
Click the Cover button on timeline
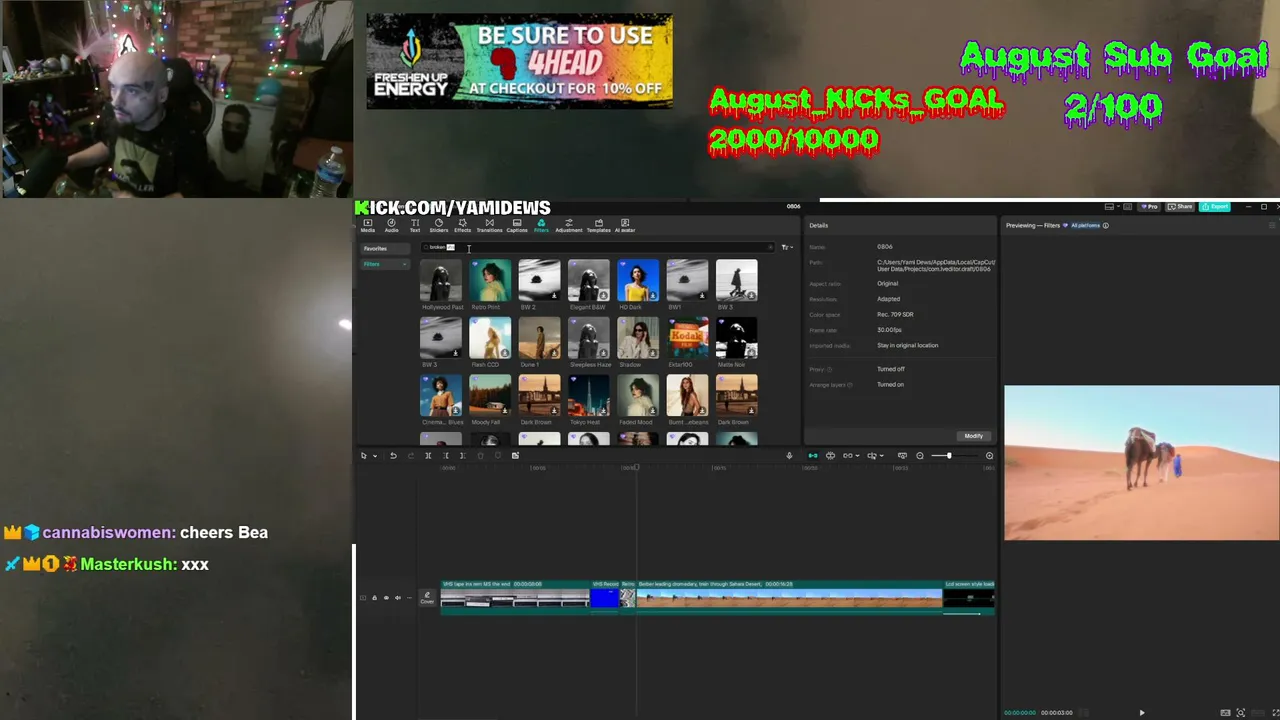(x=427, y=598)
